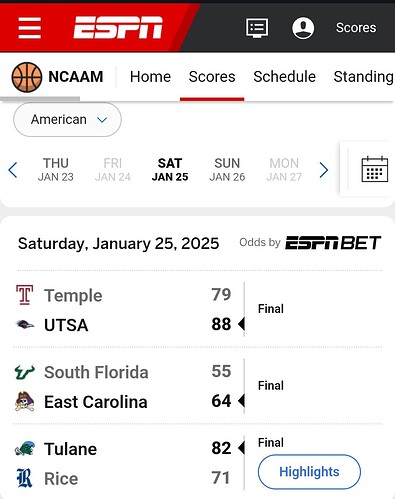
Task: Click the Scores link in header
Action: click(x=356, y=28)
